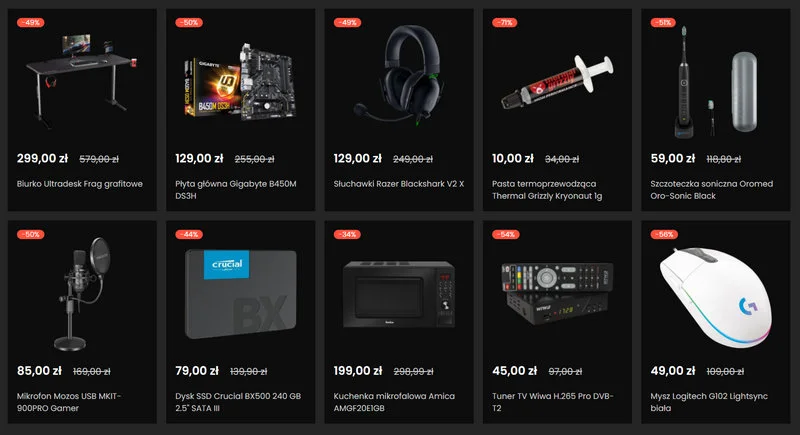800x435 pixels.
Task: Open the Pasta termoprzewodząca Thermal Grizzly link
Action: pos(547,190)
